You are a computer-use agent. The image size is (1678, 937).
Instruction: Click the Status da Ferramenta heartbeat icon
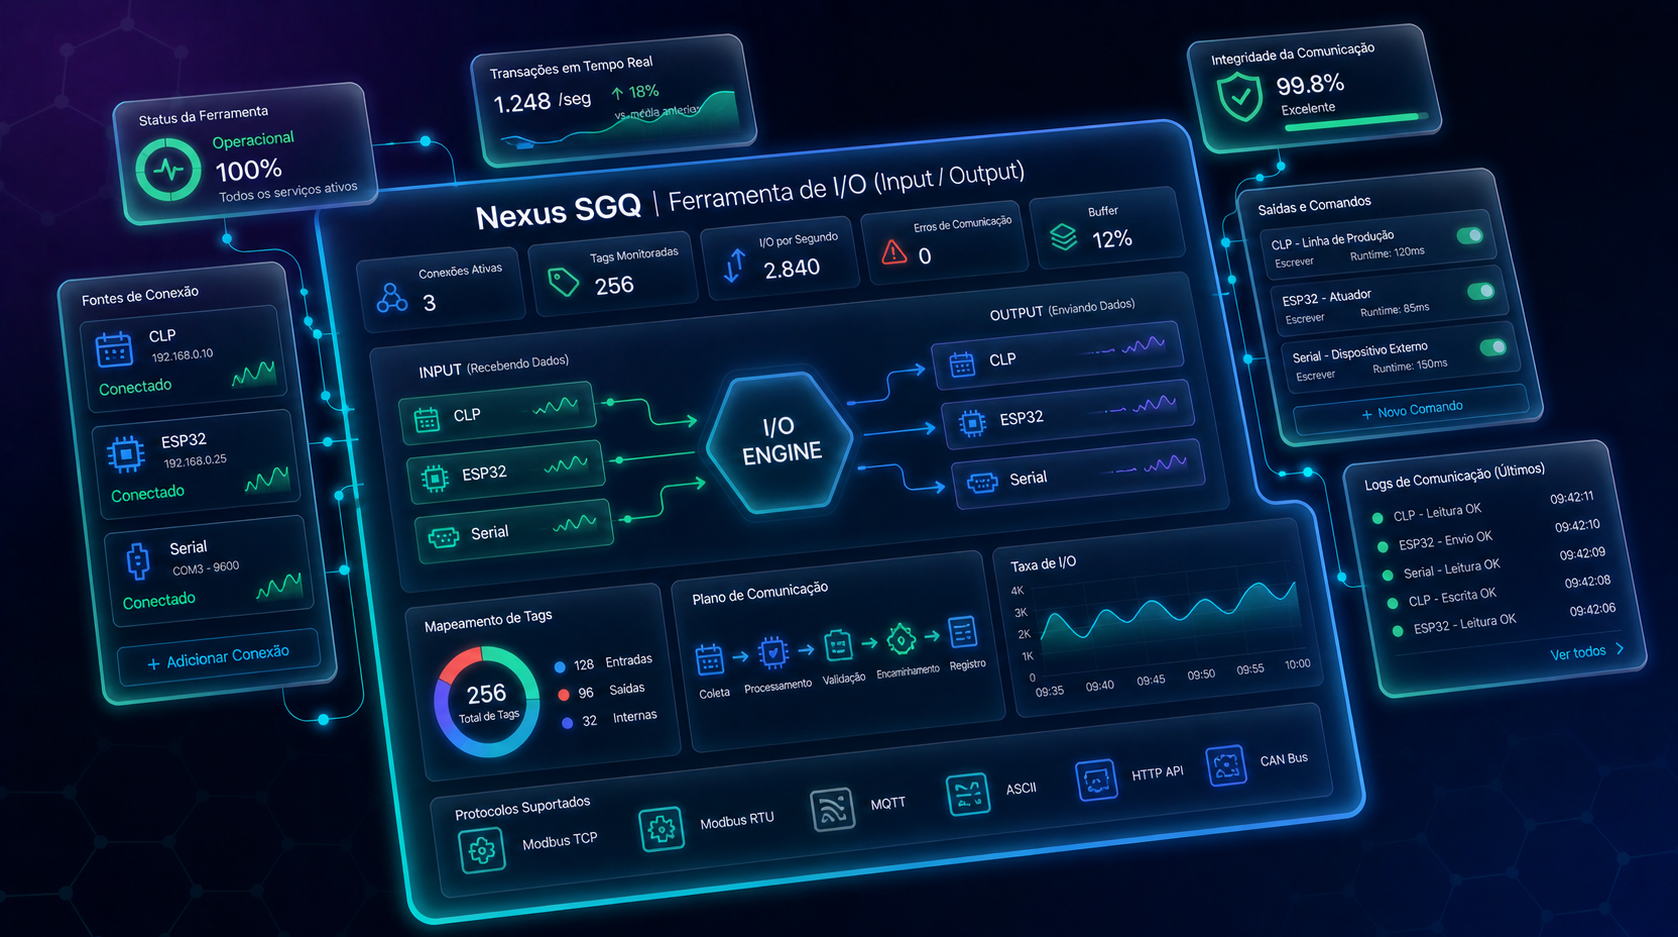168,169
